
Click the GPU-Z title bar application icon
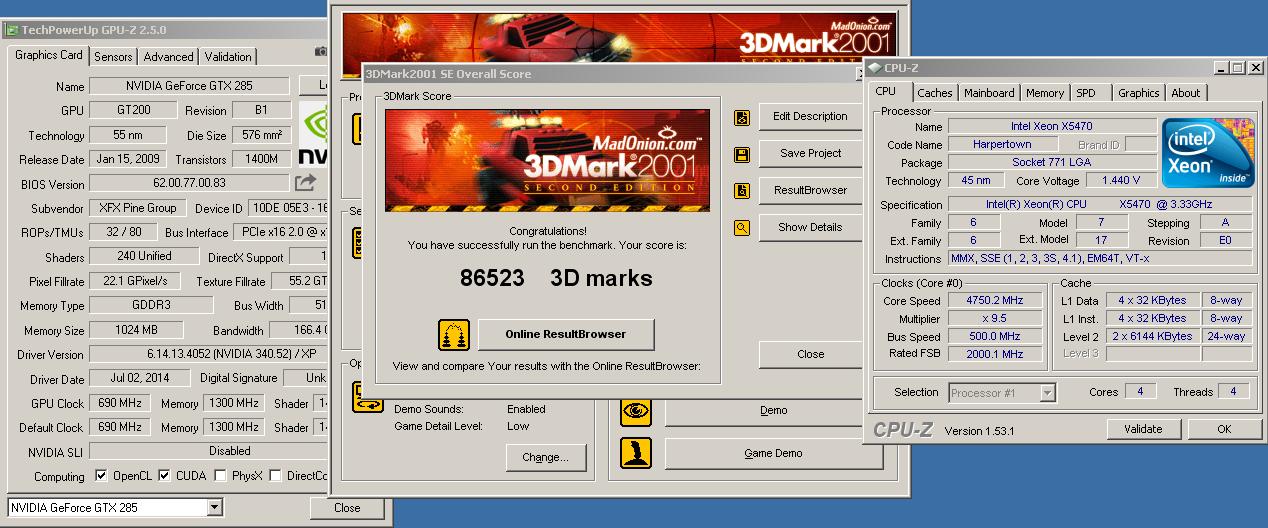tap(11, 29)
